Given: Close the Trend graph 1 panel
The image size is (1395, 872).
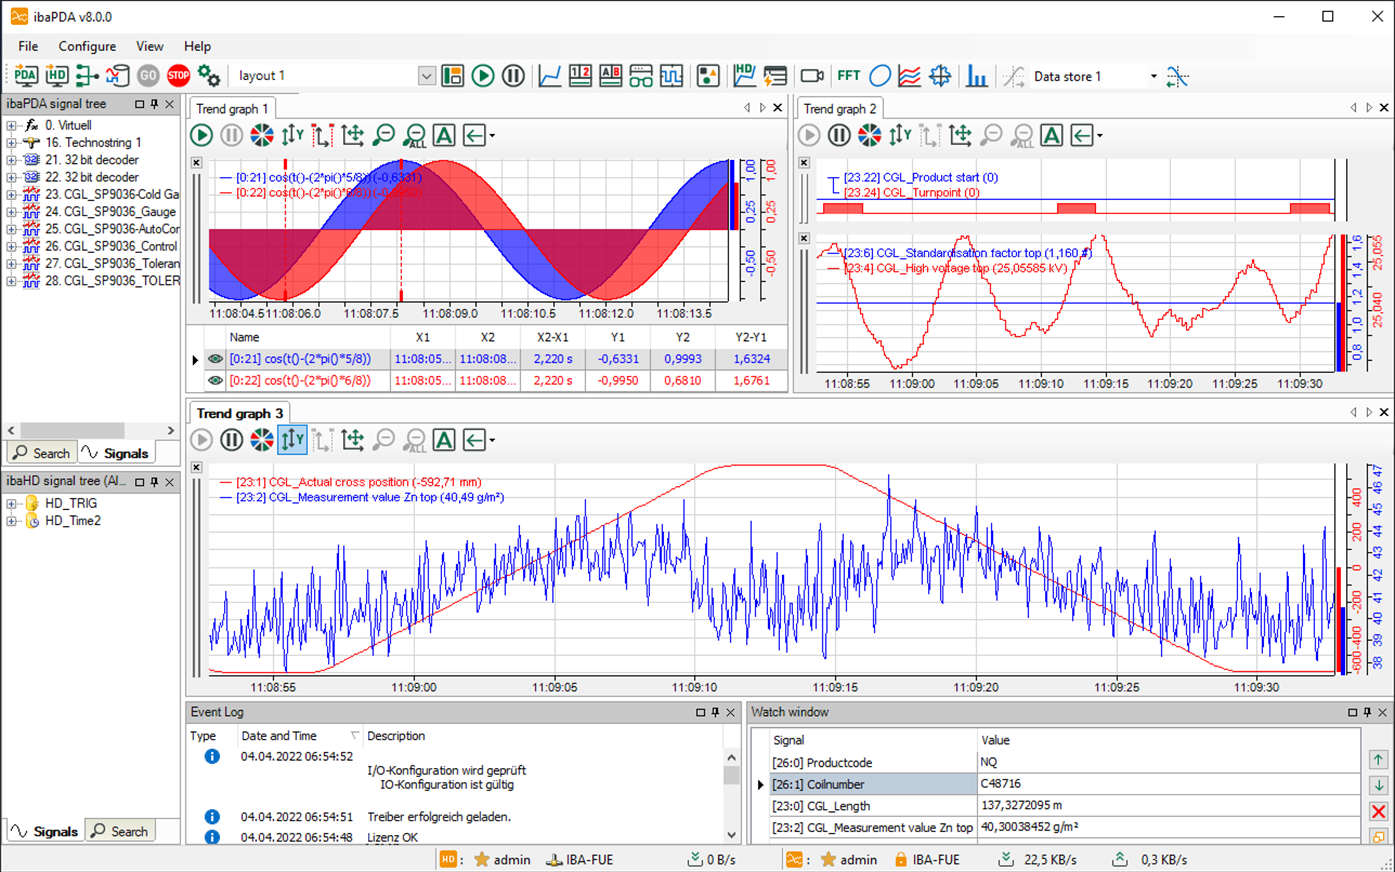Looking at the screenshot, I should (x=777, y=108).
